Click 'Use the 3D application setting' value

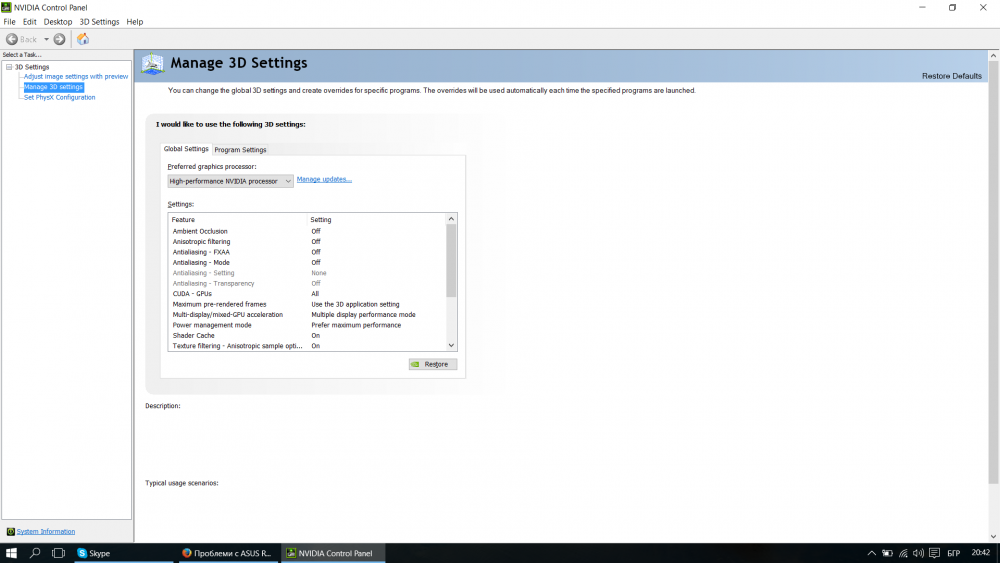tap(355, 304)
